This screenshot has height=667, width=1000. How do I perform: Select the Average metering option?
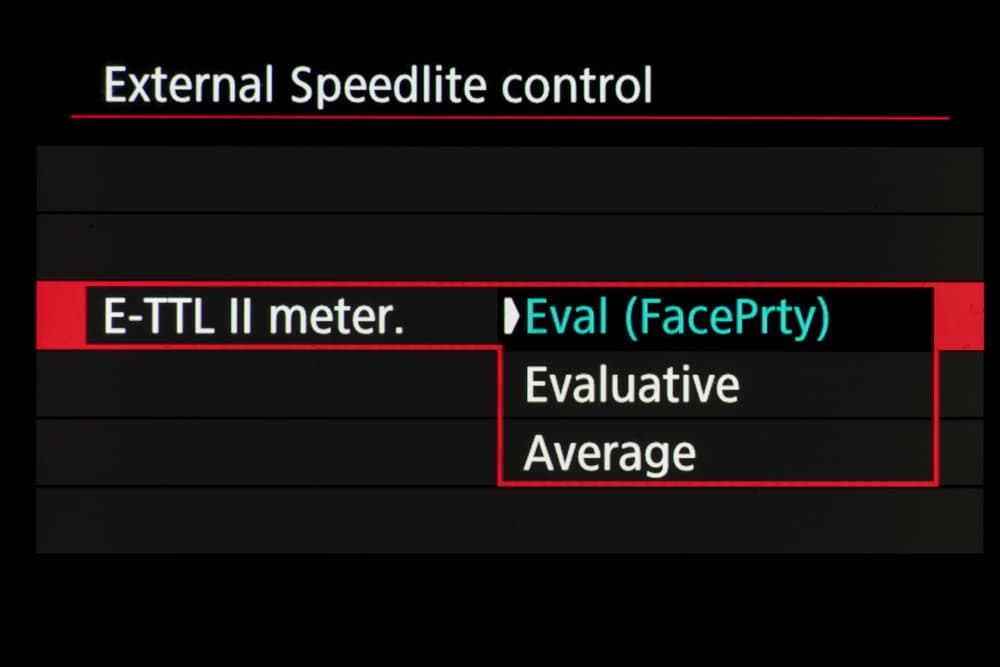pos(609,453)
